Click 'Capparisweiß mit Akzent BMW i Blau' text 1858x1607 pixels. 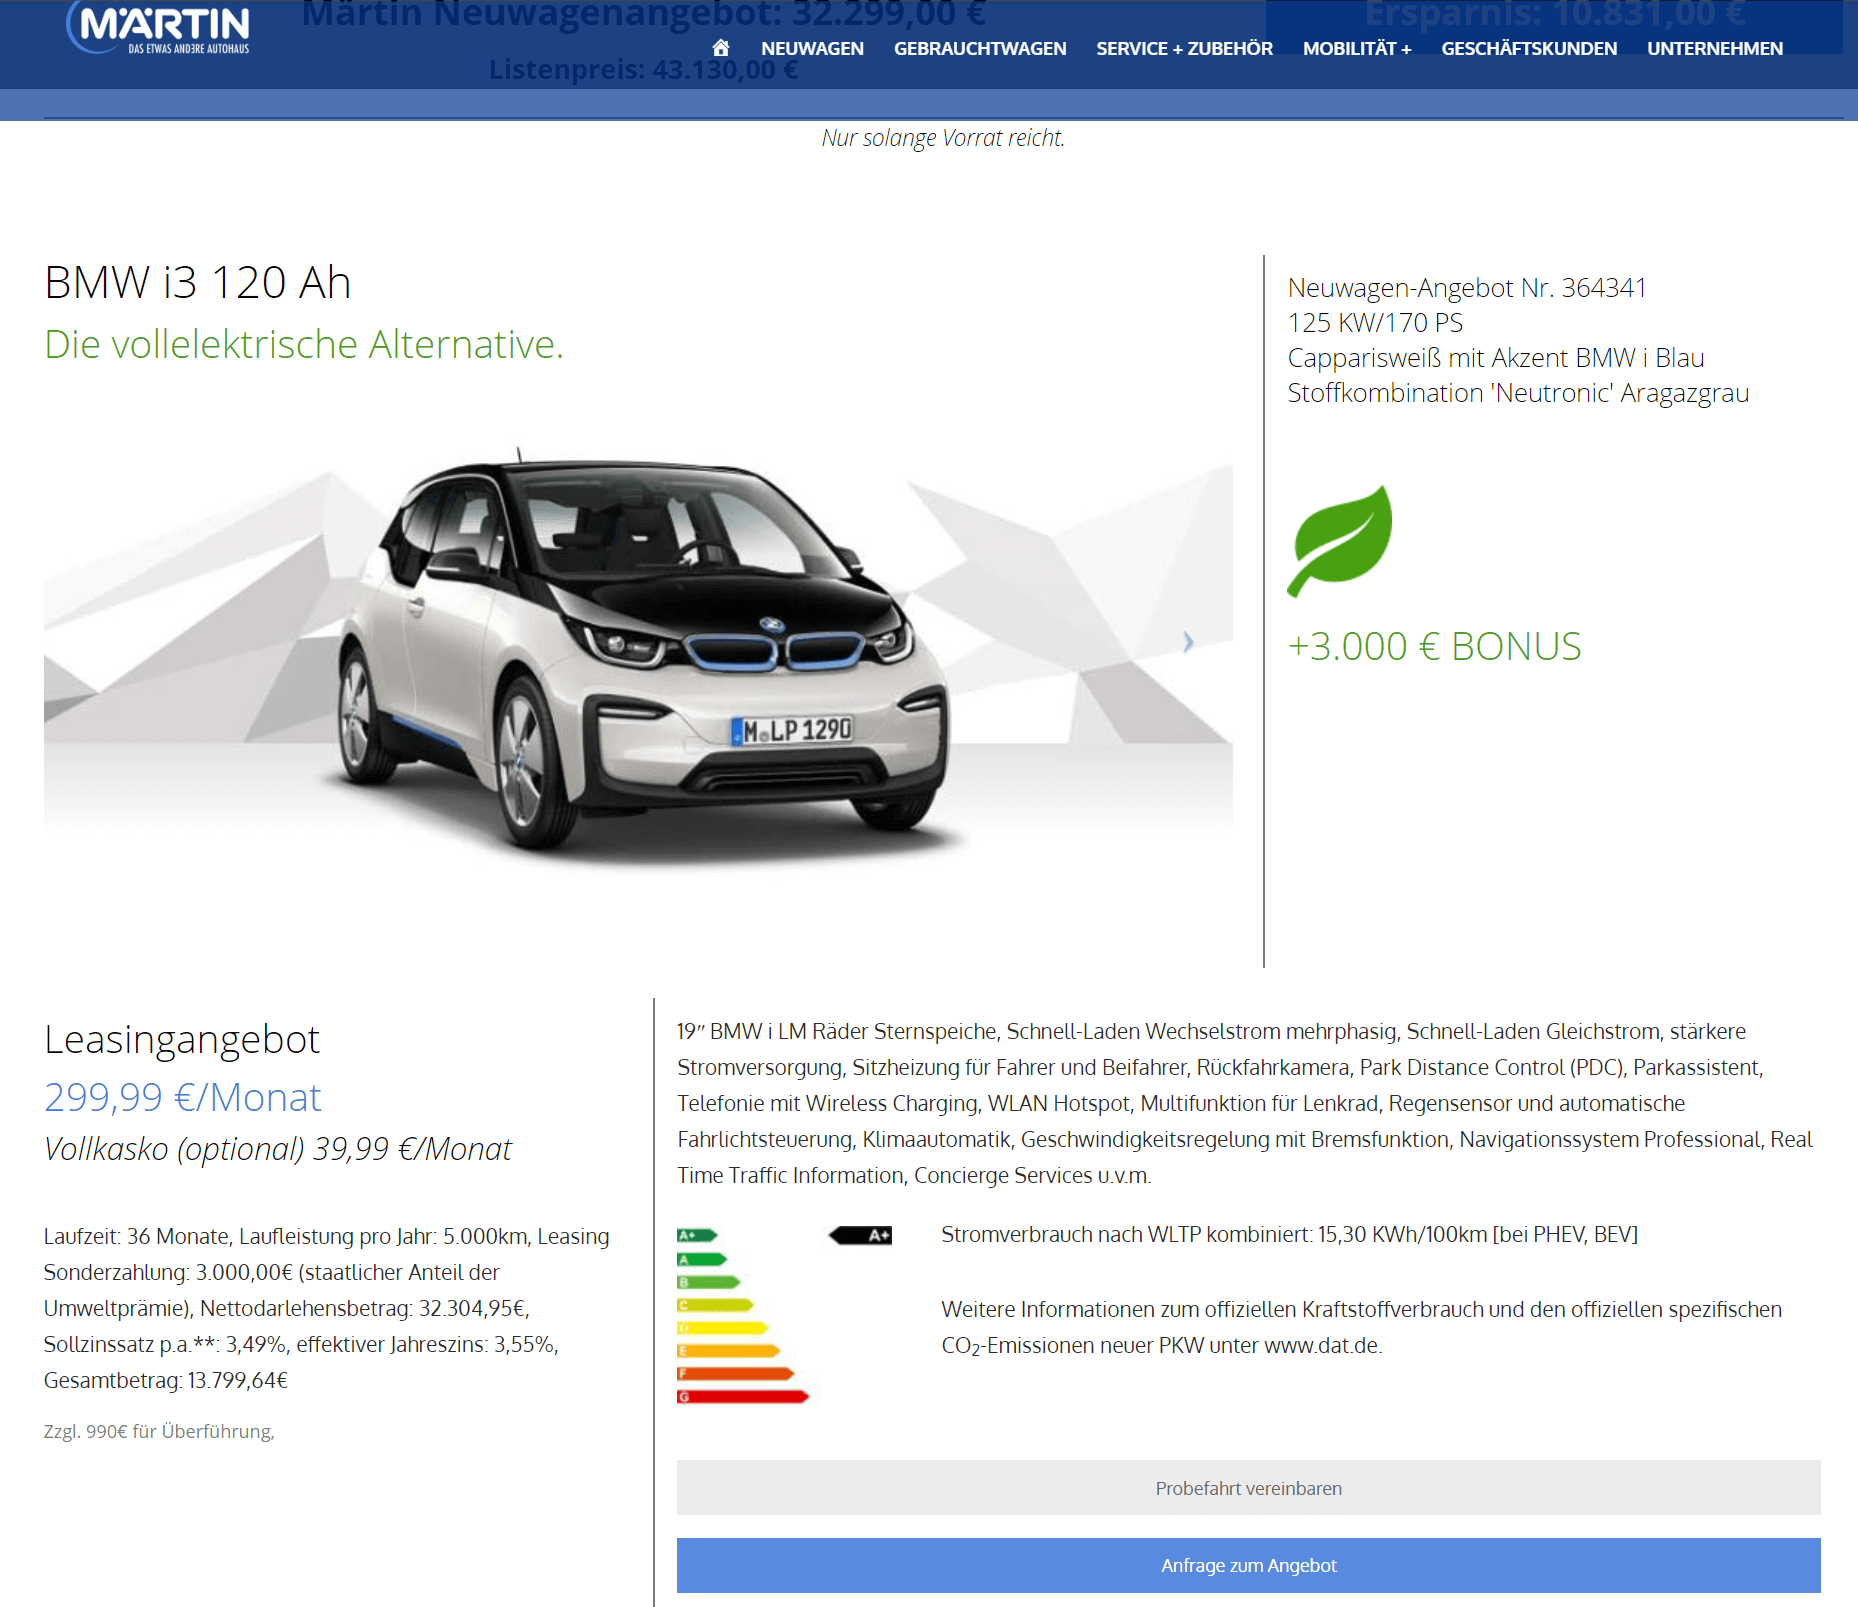click(x=1496, y=358)
